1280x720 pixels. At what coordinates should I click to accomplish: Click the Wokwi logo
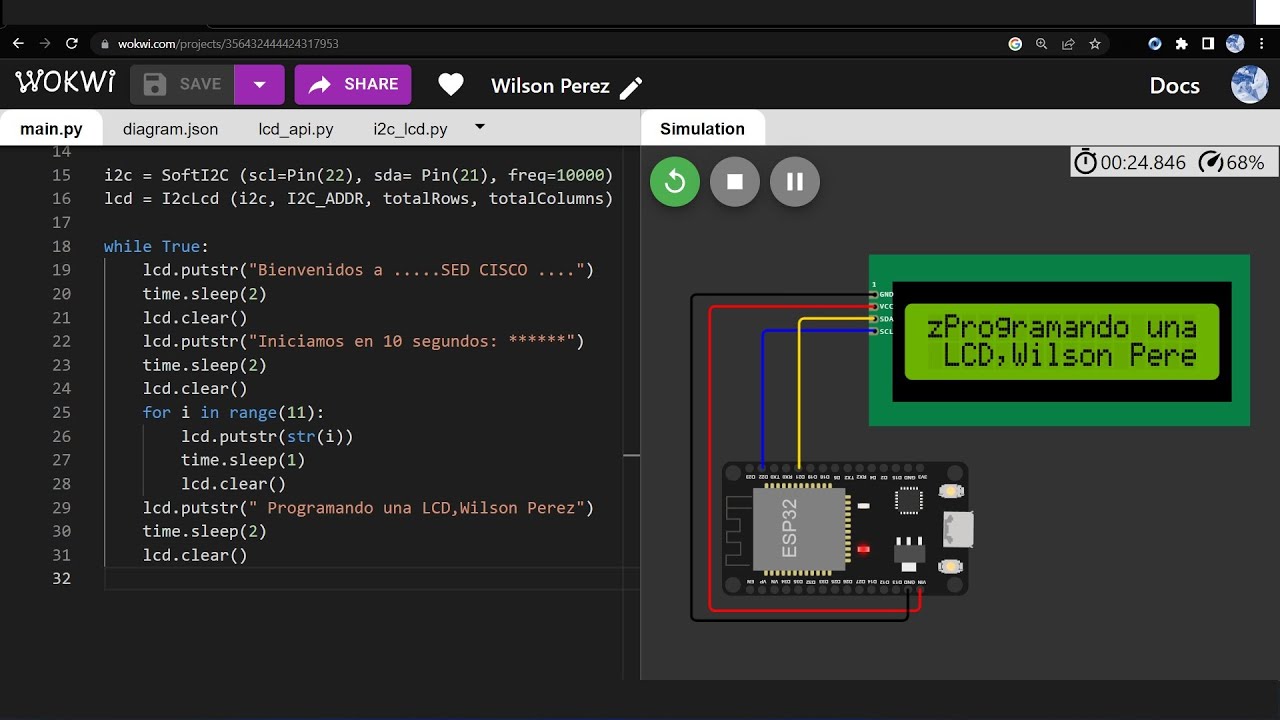coord(65,82)
